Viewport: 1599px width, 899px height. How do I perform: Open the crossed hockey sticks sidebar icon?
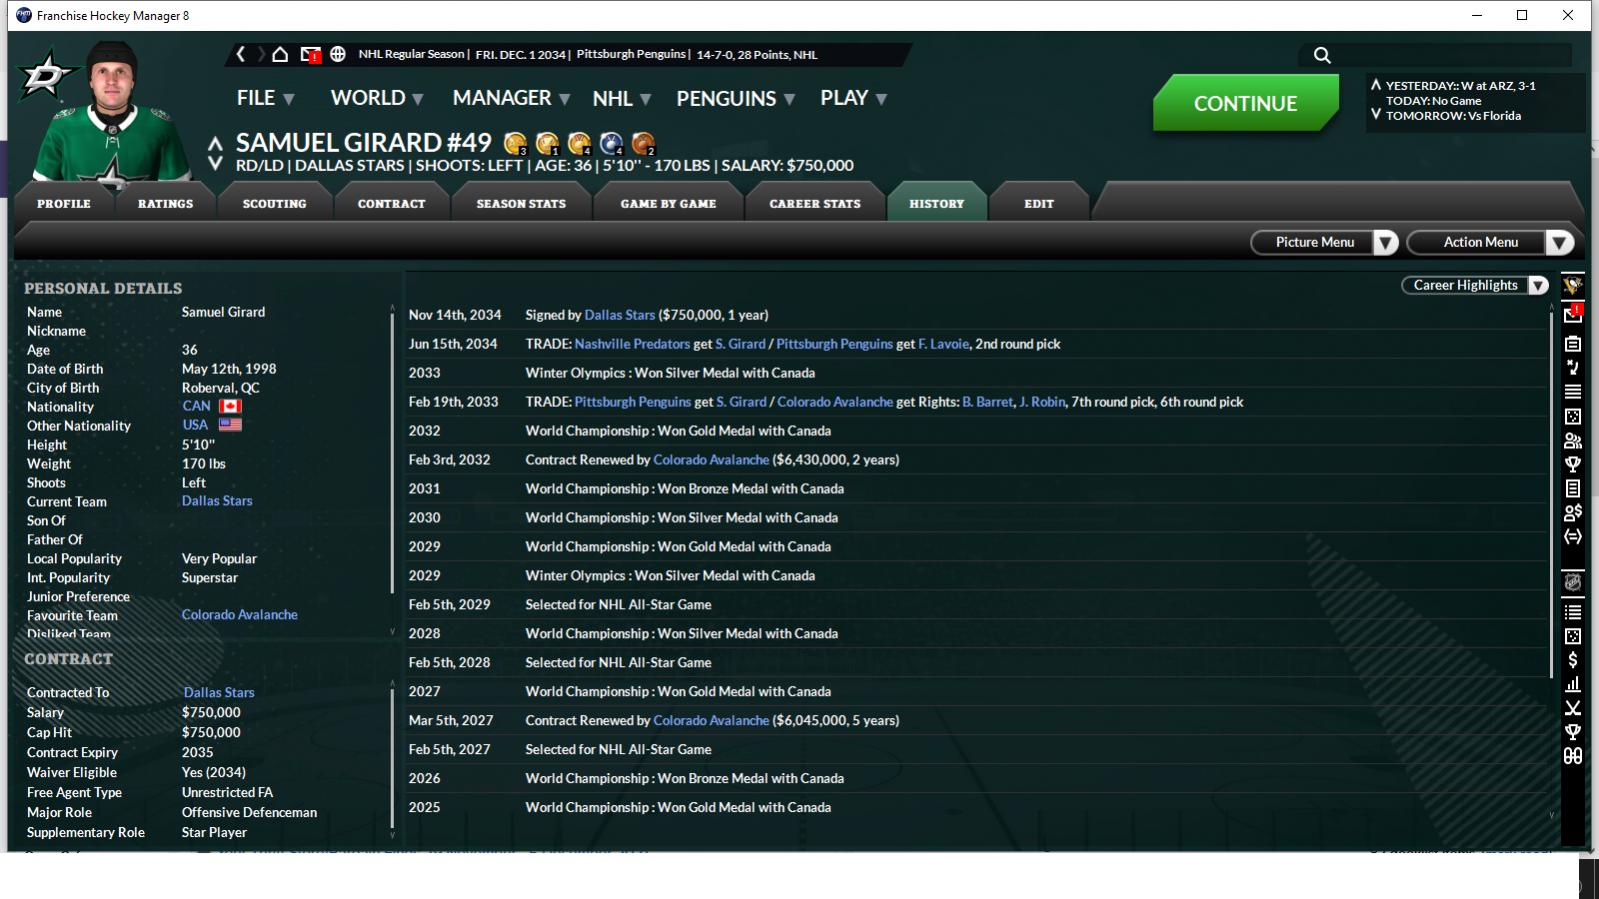[x=1573, y=708]
